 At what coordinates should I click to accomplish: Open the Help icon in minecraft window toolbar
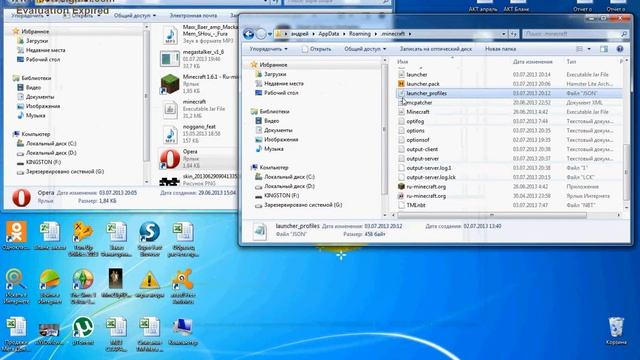[620, 49]
